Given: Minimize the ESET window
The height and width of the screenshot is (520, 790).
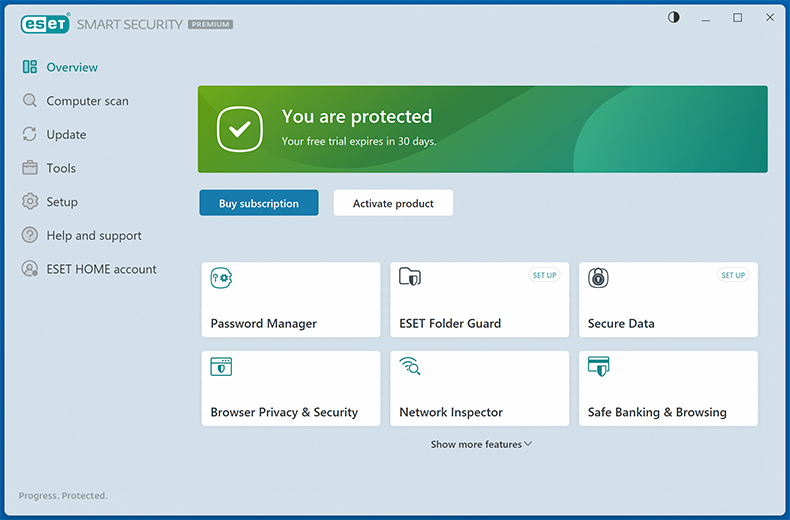Looking at the screenshot, I should point(706,19).
